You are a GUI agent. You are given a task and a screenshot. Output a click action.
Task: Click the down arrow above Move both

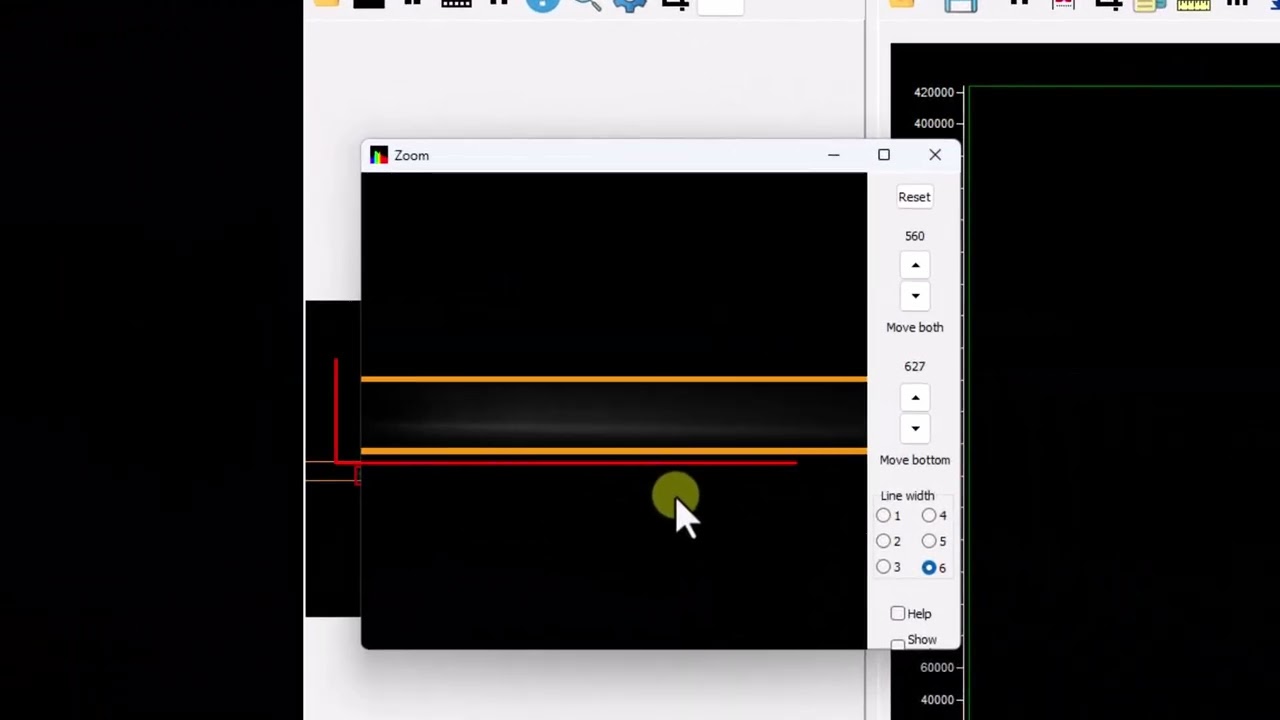[915, 296]
